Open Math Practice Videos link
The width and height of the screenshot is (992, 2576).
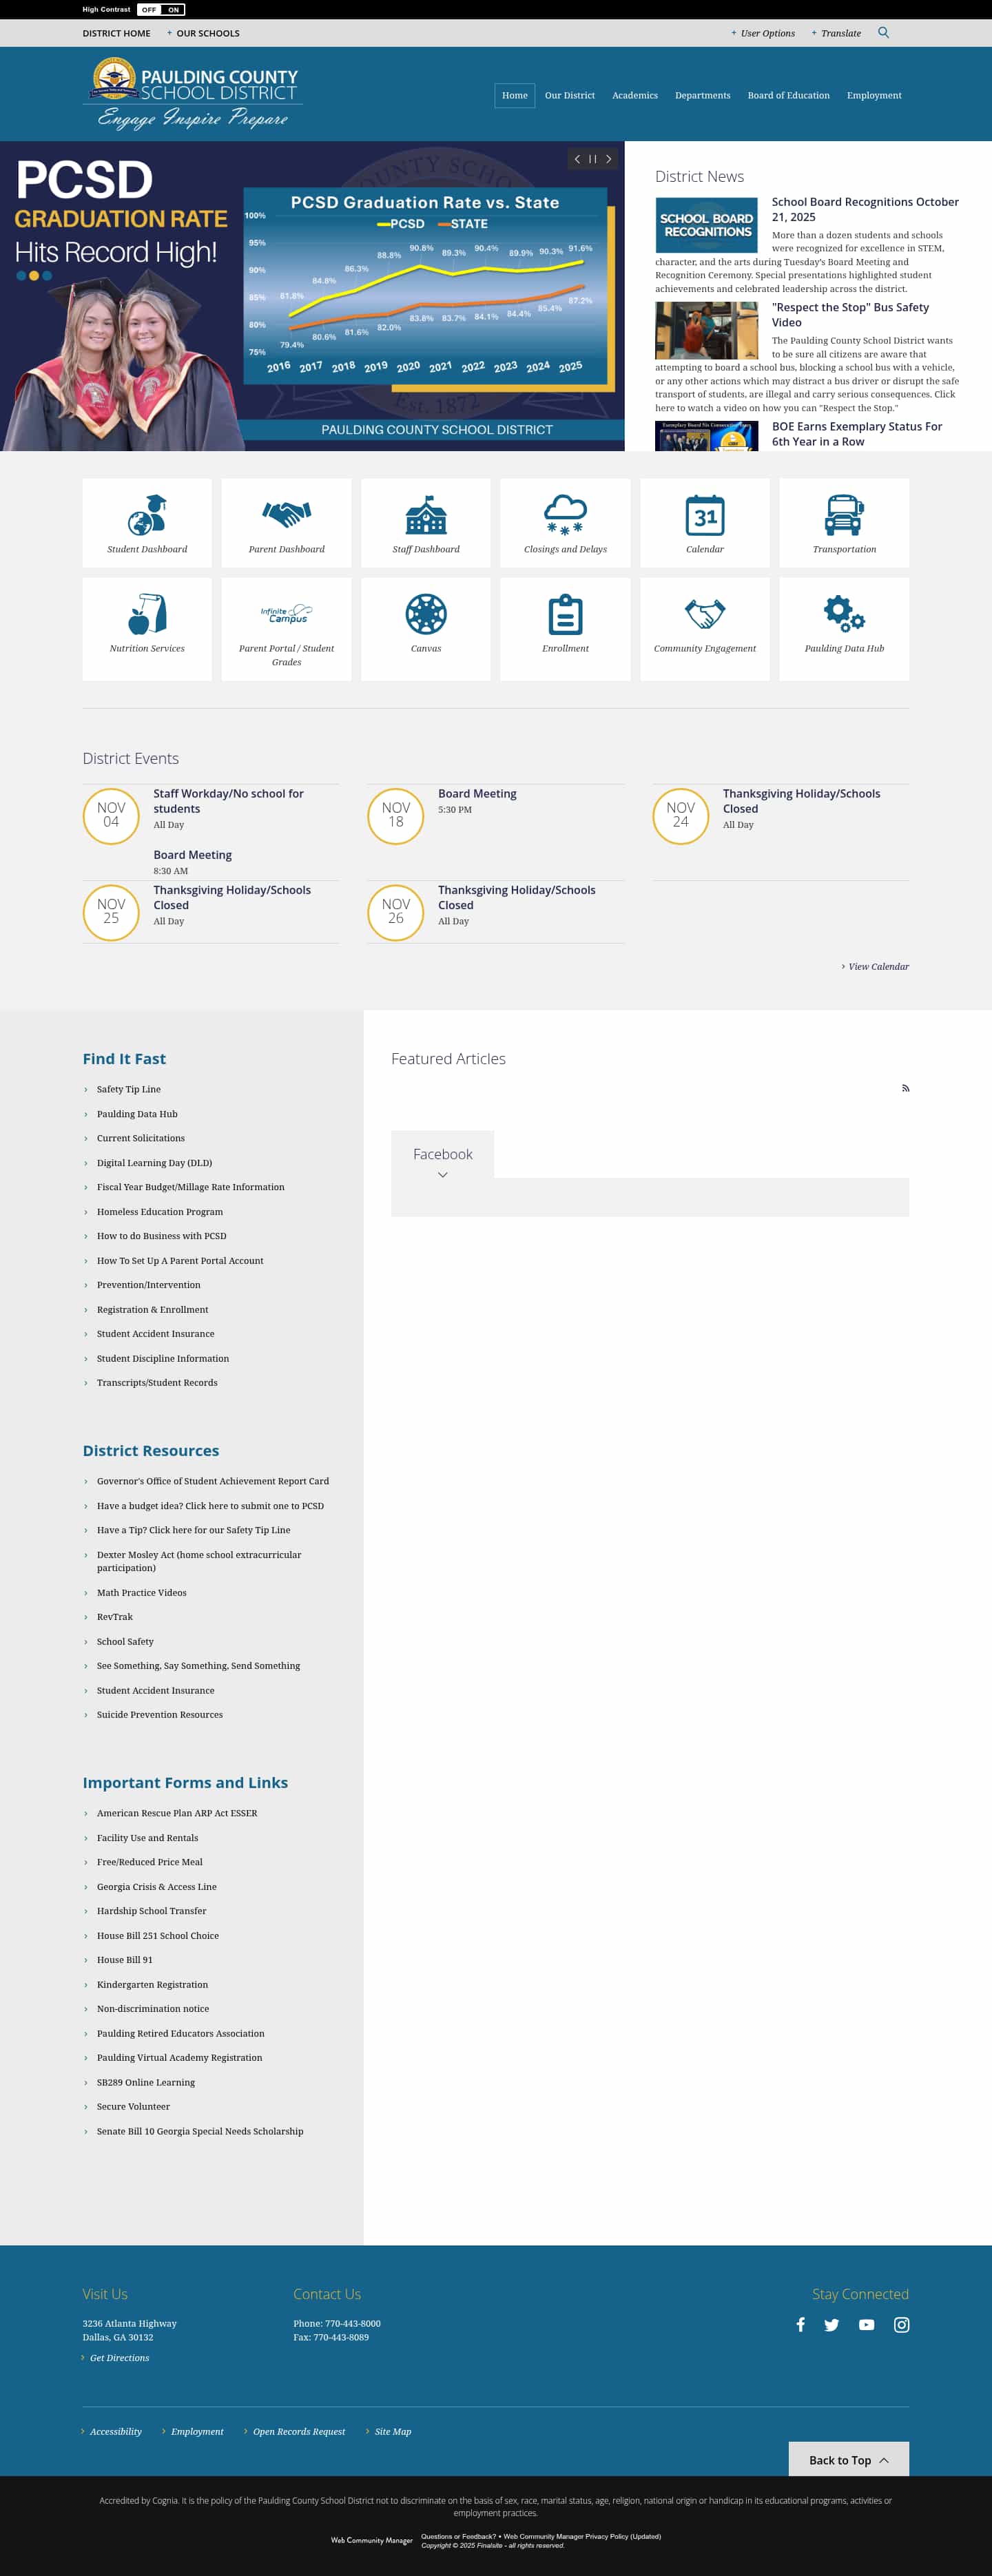pos(142,1592)
